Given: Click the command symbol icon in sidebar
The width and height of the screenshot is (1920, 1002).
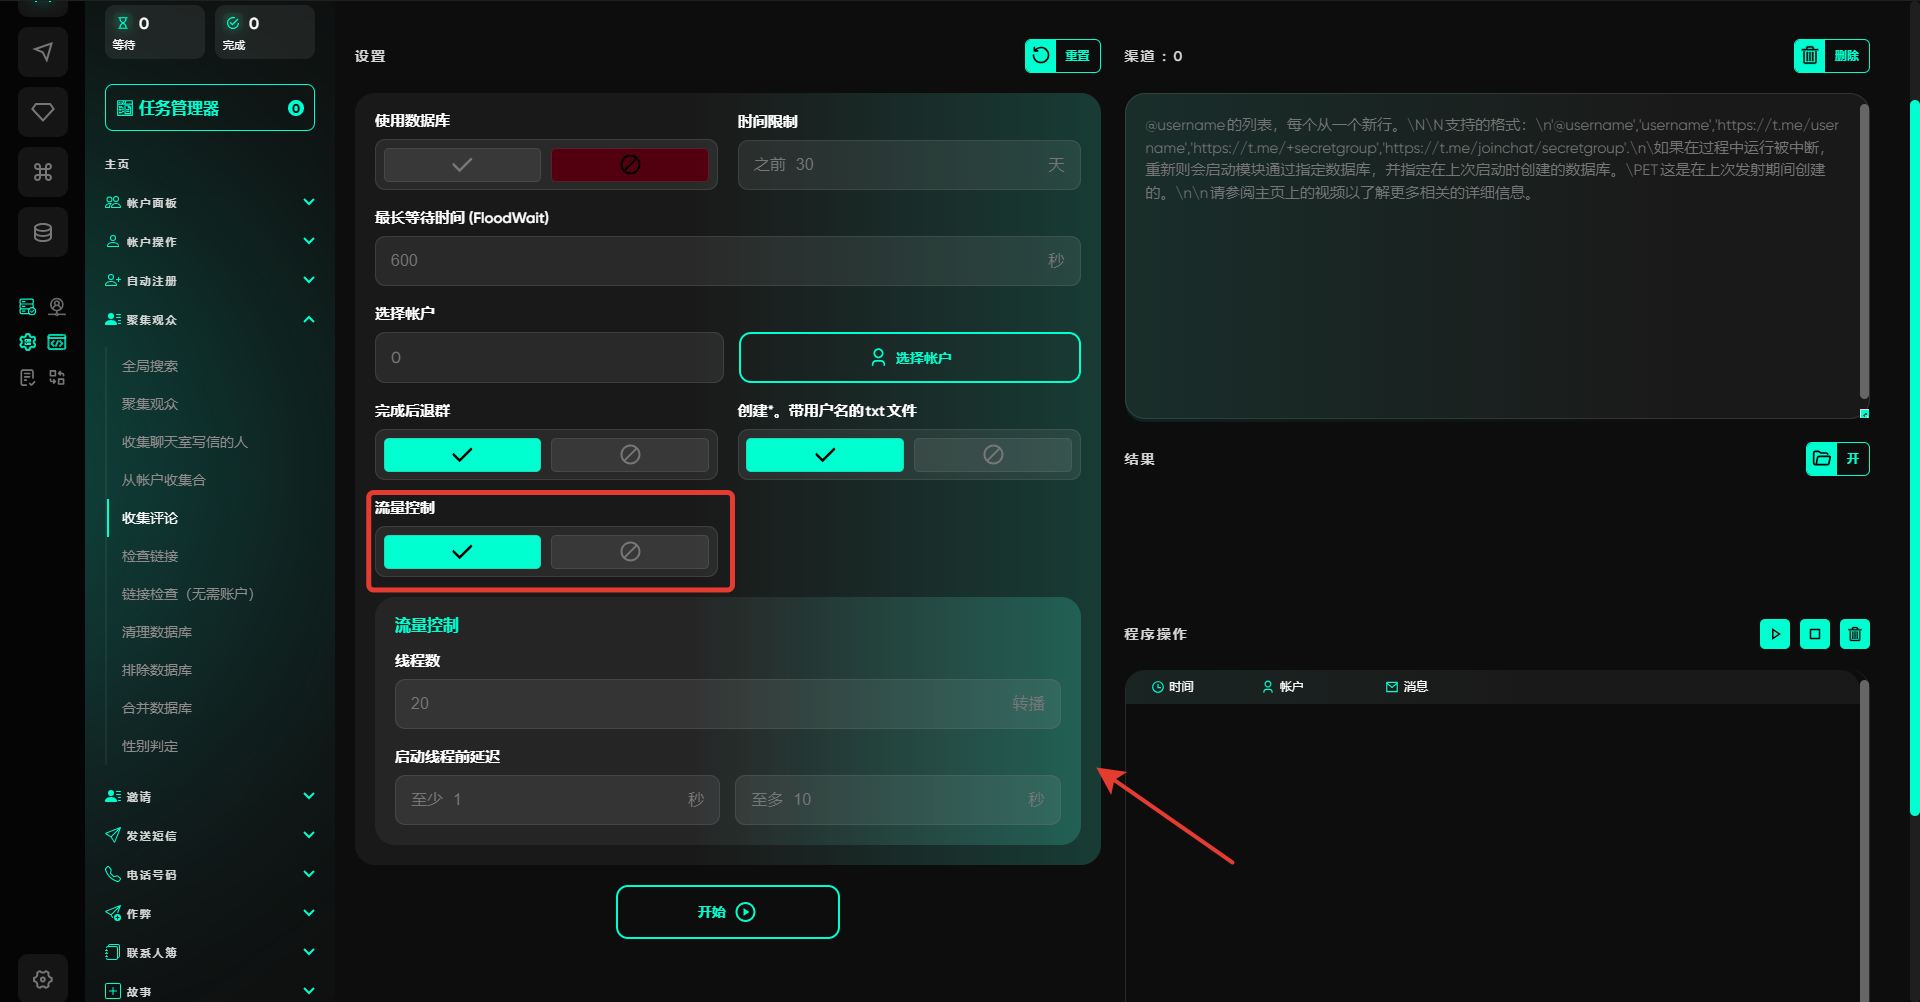Looking at the screenshot, I should tap(43, 172).
